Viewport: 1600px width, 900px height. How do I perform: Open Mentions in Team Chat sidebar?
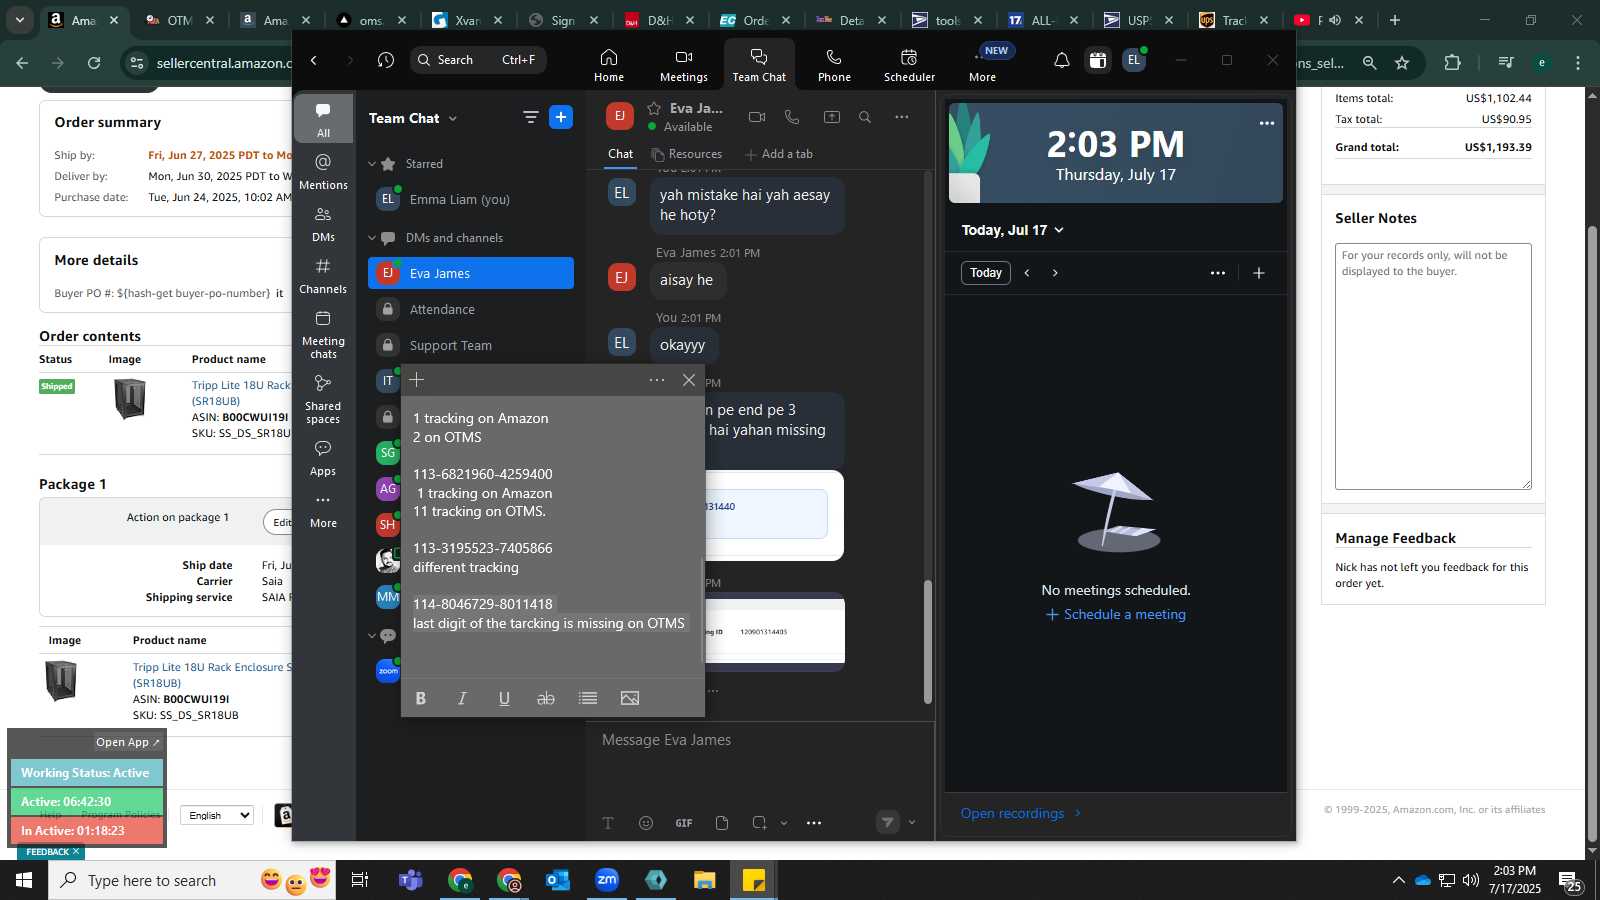coord(323,171)
